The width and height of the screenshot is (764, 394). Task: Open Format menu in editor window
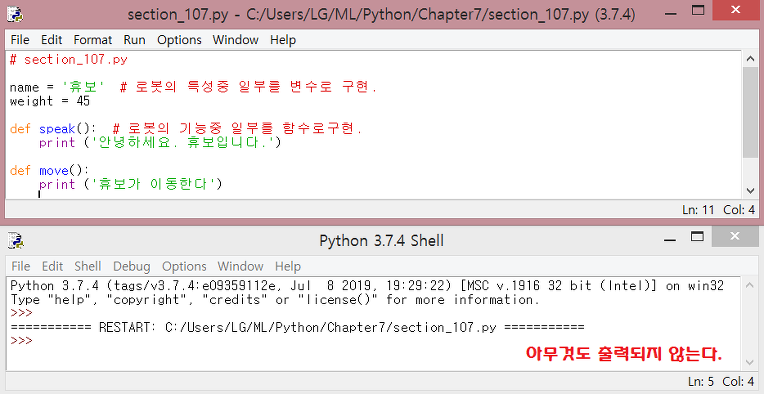click(93, 40)
